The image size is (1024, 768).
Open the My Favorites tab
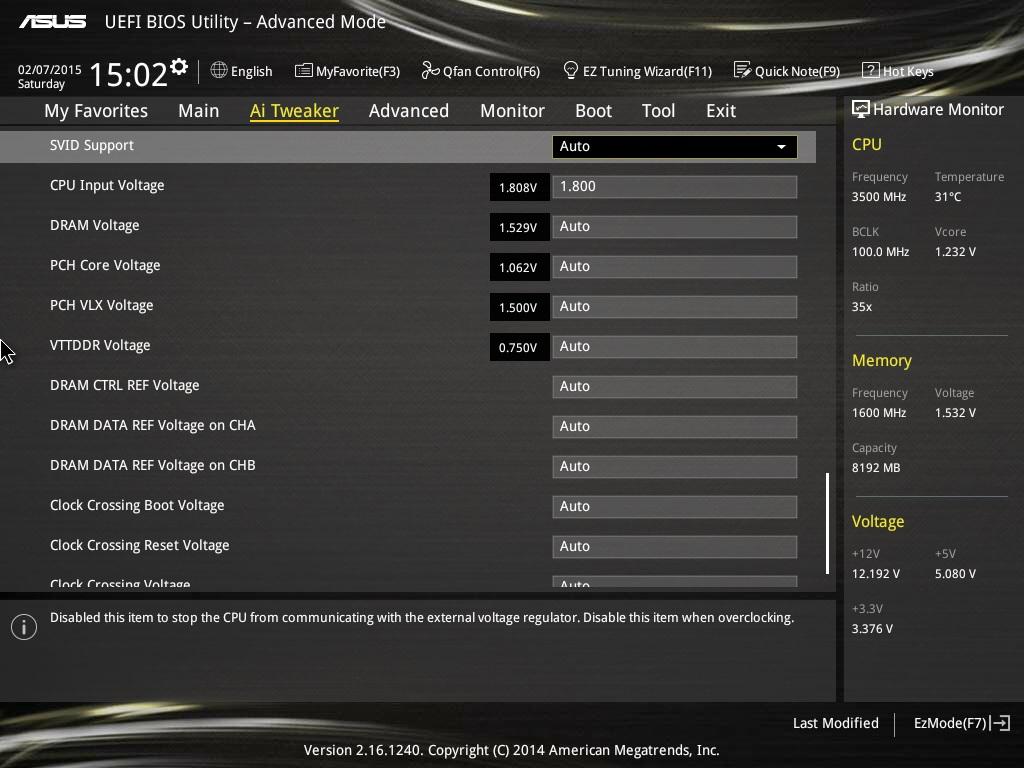96,111
